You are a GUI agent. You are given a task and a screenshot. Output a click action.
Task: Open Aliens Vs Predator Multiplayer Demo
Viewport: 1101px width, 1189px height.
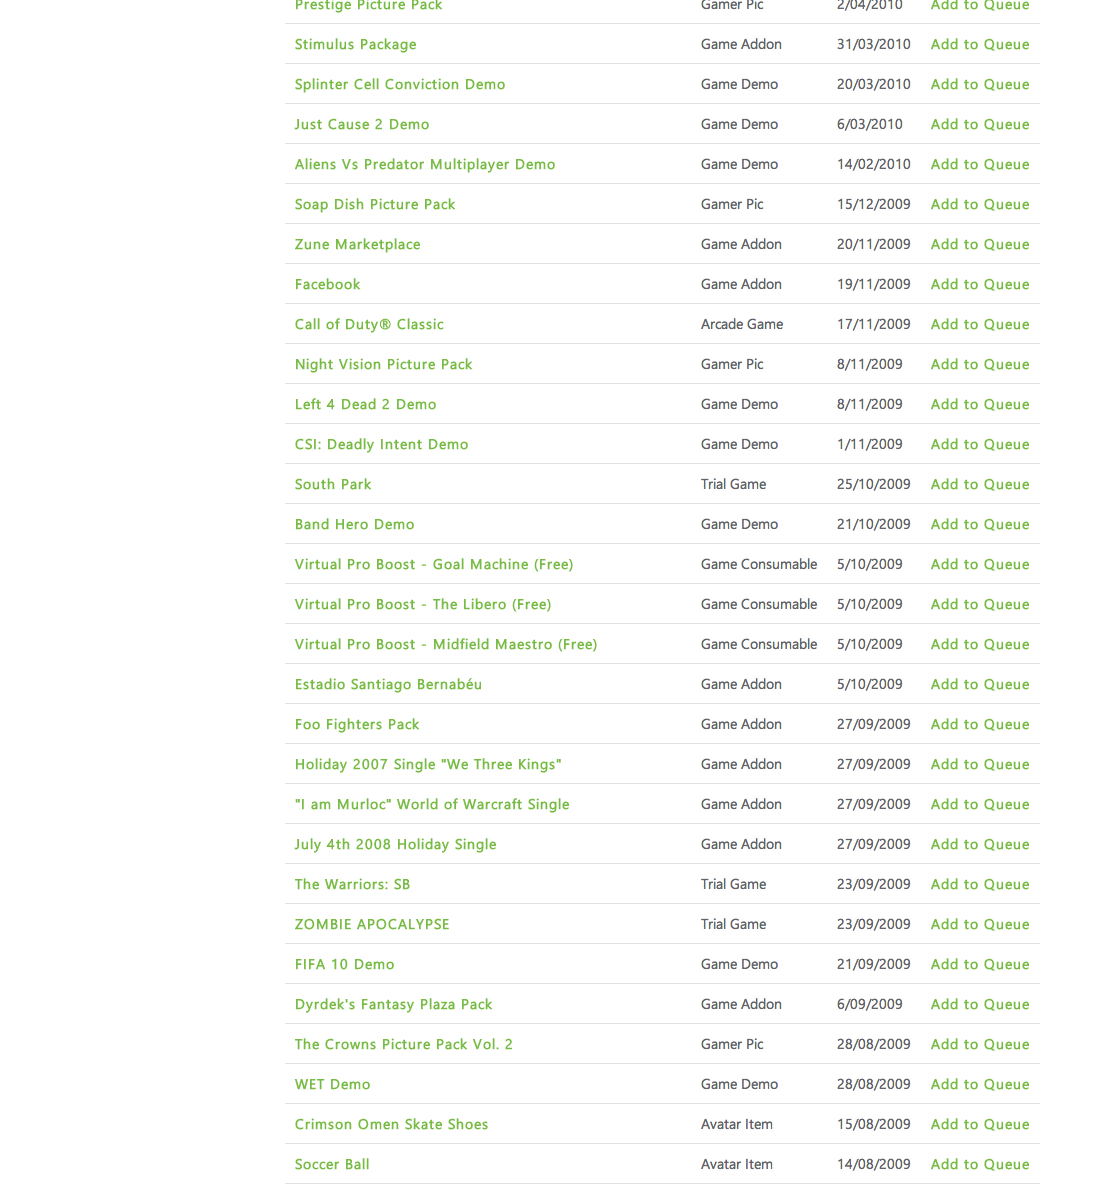[425, 165]
